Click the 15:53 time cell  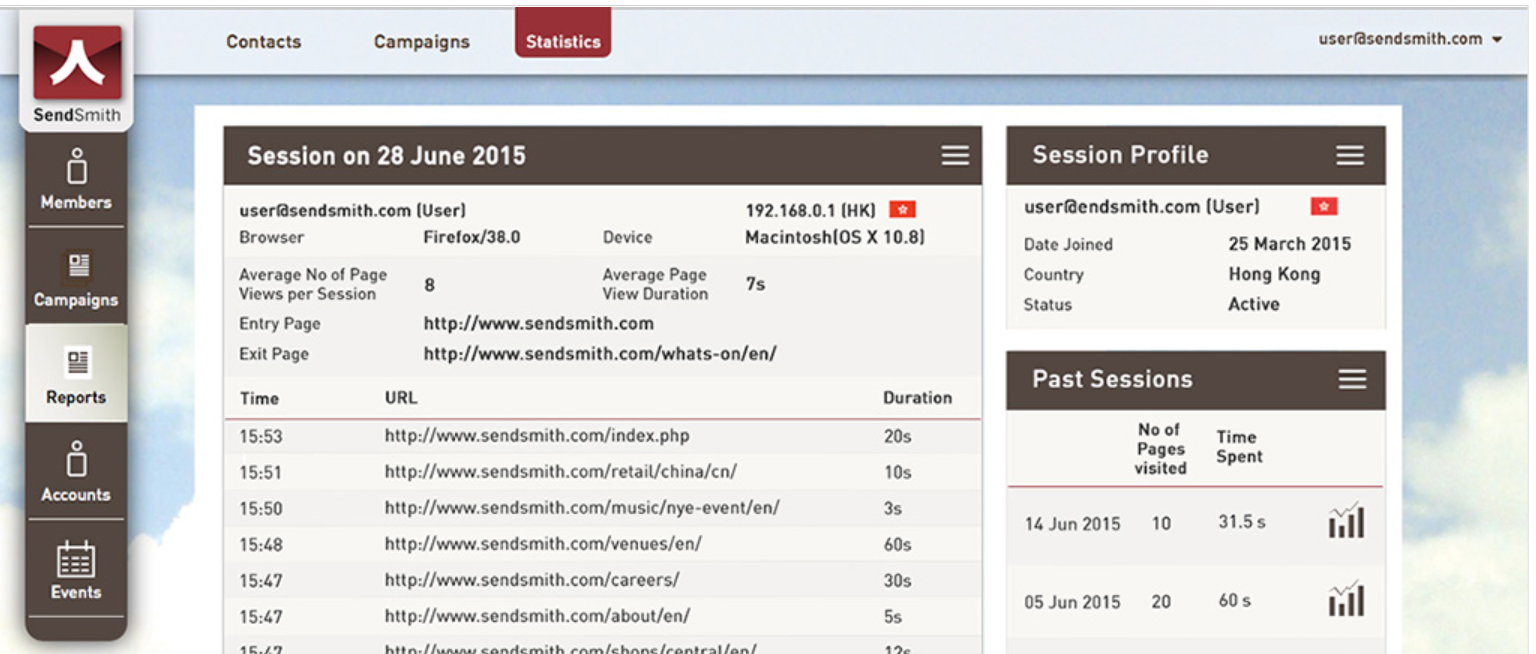tap(260, 436)
